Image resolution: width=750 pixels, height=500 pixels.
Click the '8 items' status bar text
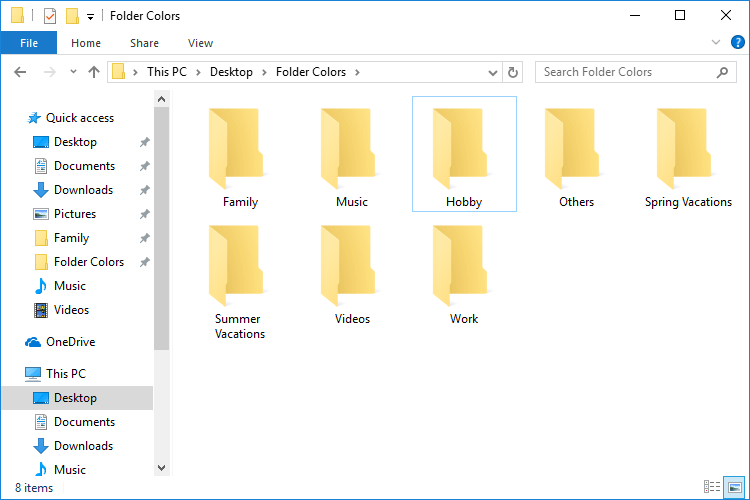(34, 488)
